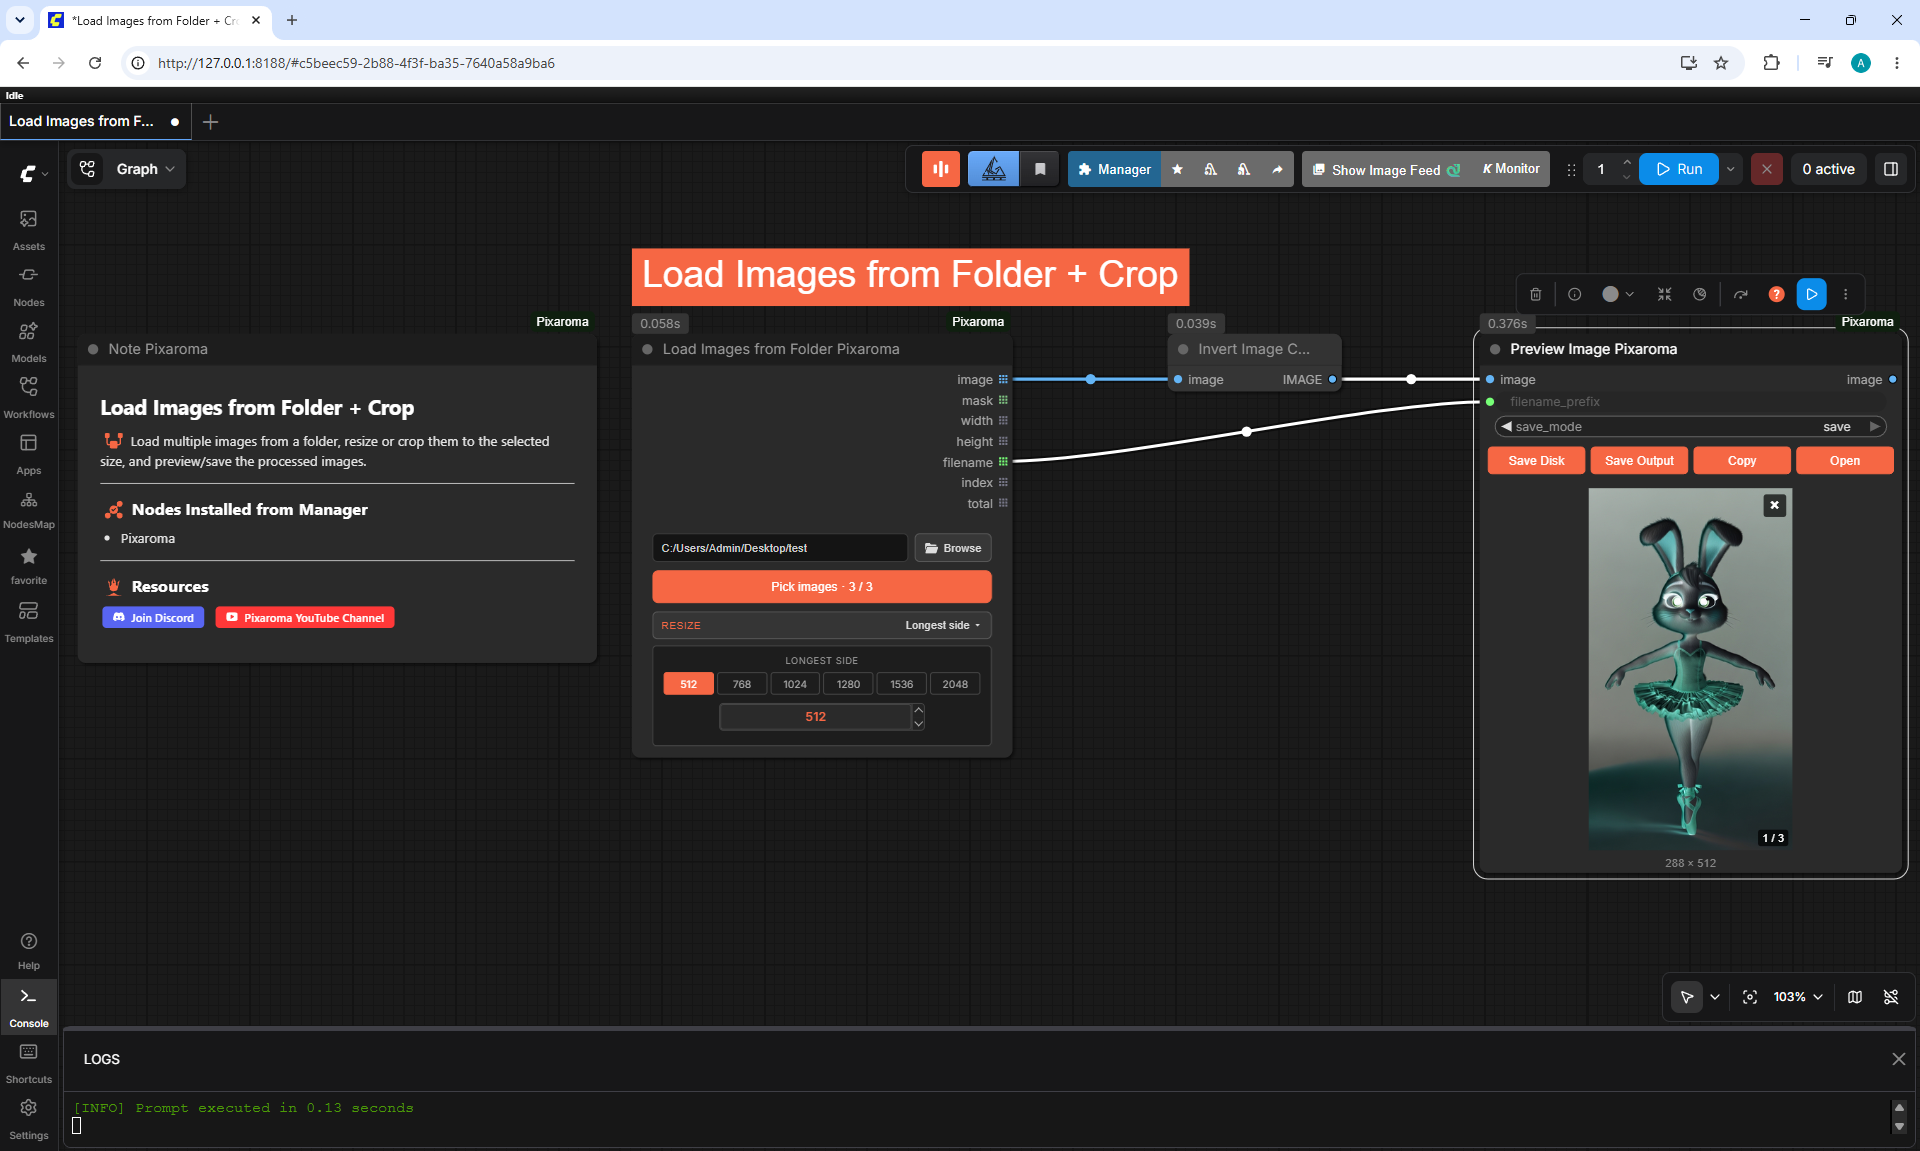Bypass selected node with curved arrow icon
Viewport: 1920px width, 1151px height.
[x=1741, y=294]
